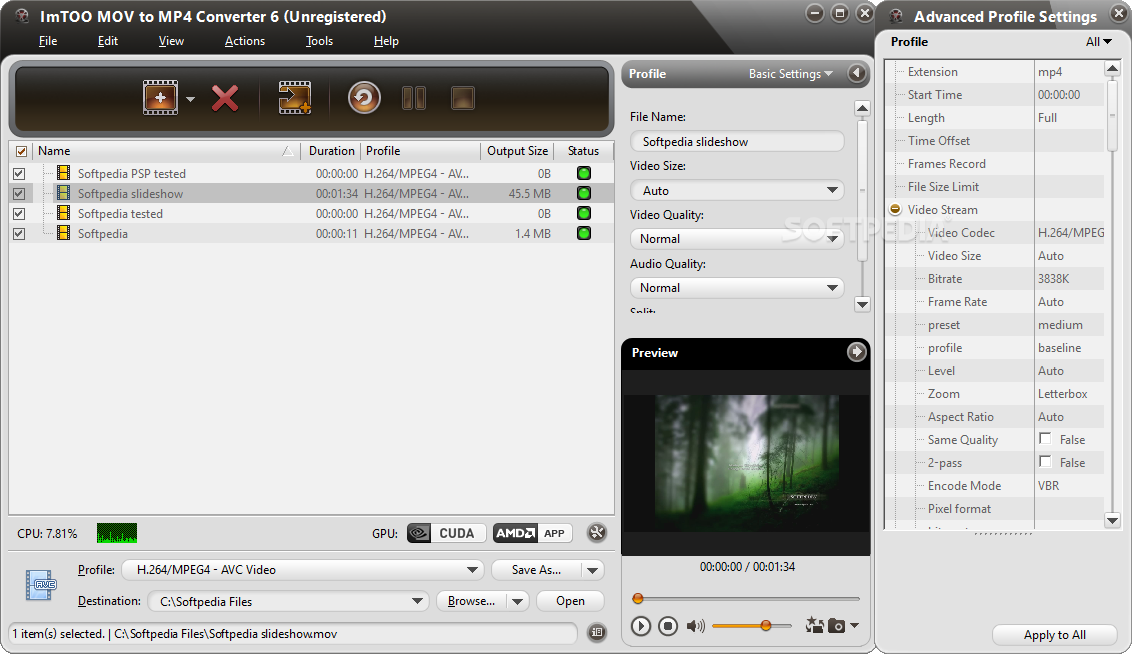Screen dimensions: 1132x654
Task: Open Save As options arrow
Action: [x=593, y=570]
